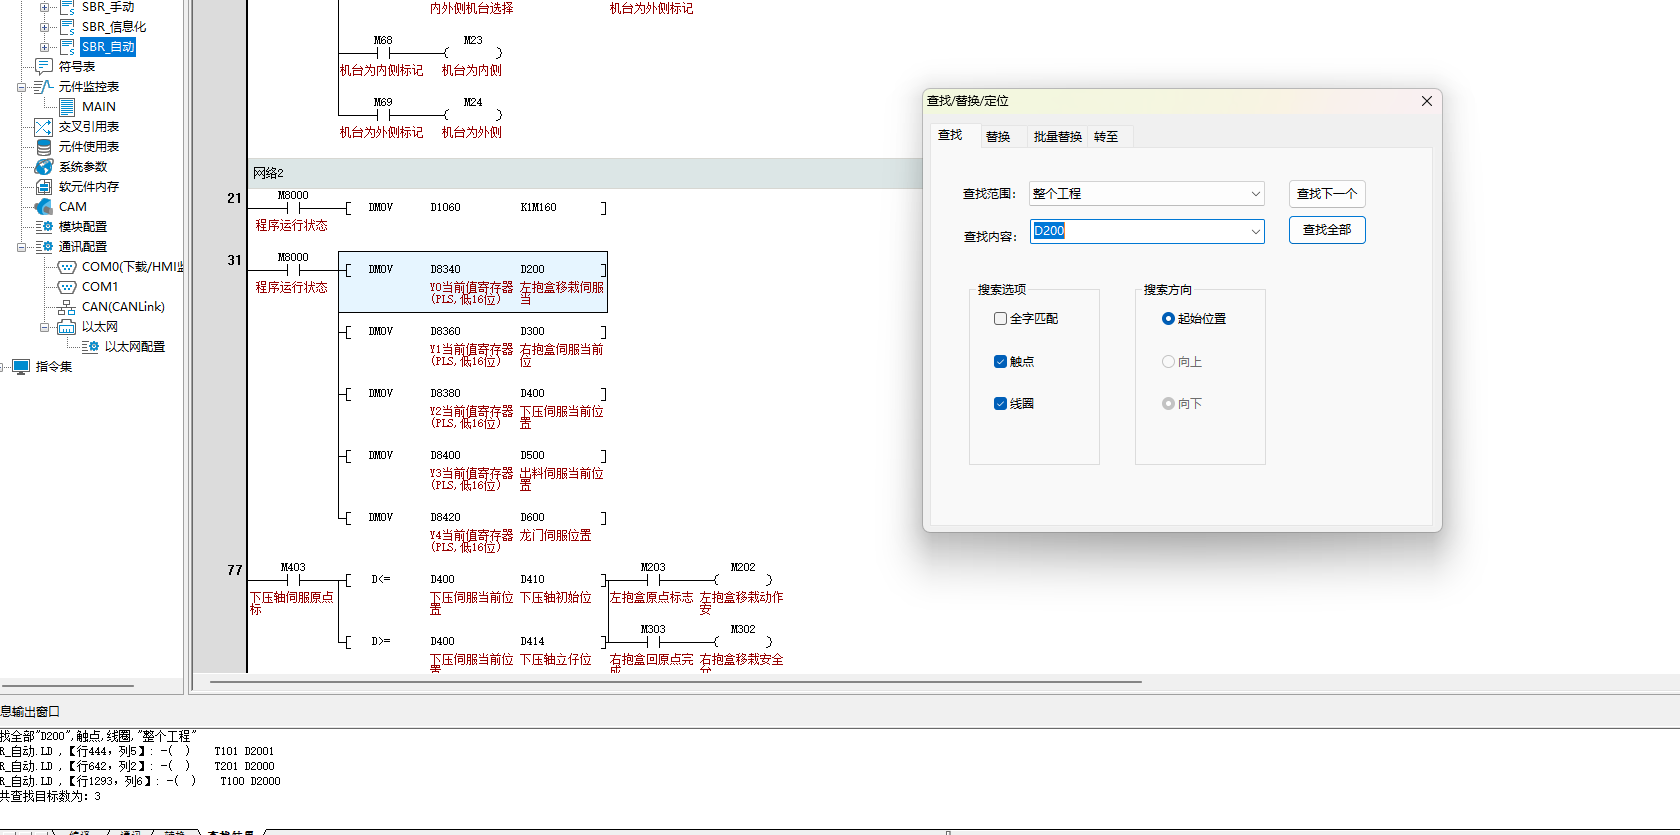
Task: Switch to the 批量替换 tab
Action: [1057, 137]
